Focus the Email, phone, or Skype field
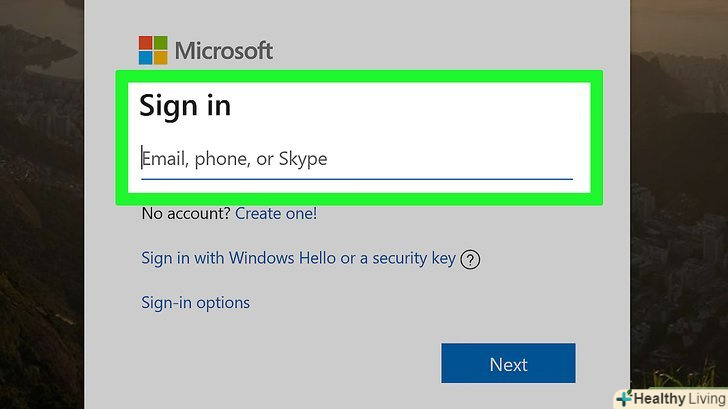This screenshot has width=728, height=409. pyautogui.click(x=356, y=158)
